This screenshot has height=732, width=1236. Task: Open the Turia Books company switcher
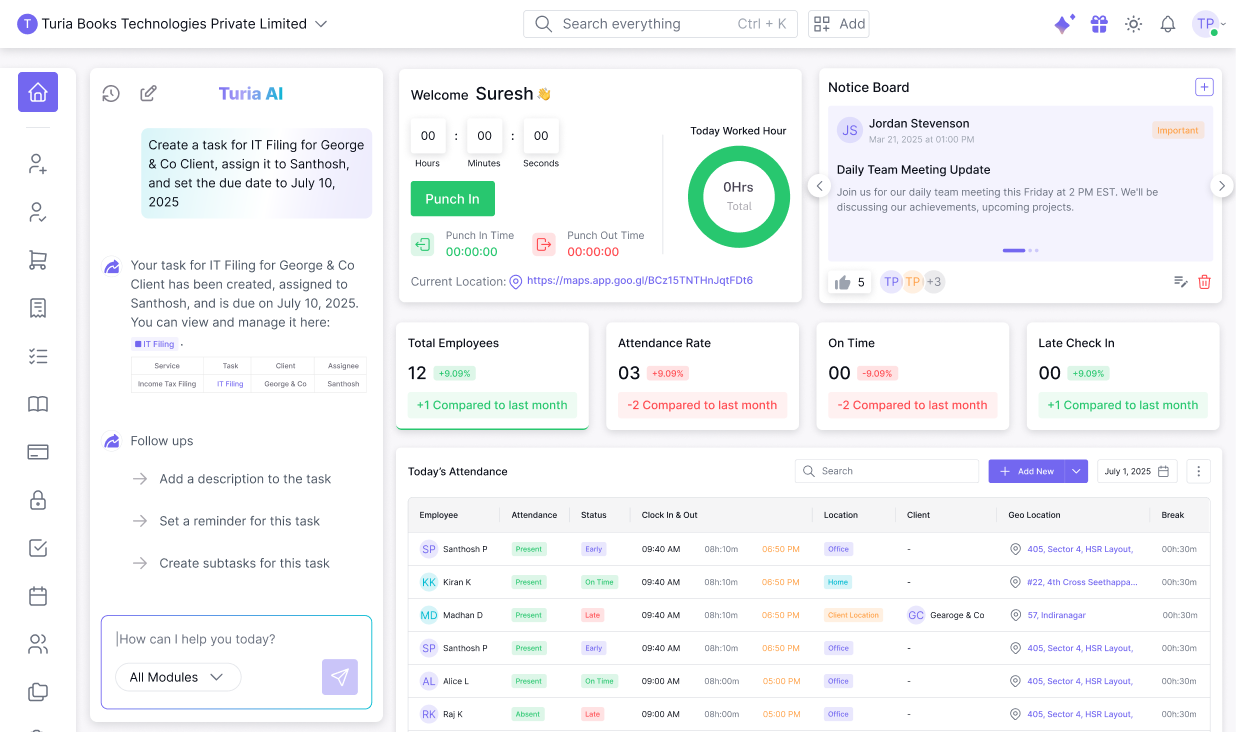pos(170,23)
